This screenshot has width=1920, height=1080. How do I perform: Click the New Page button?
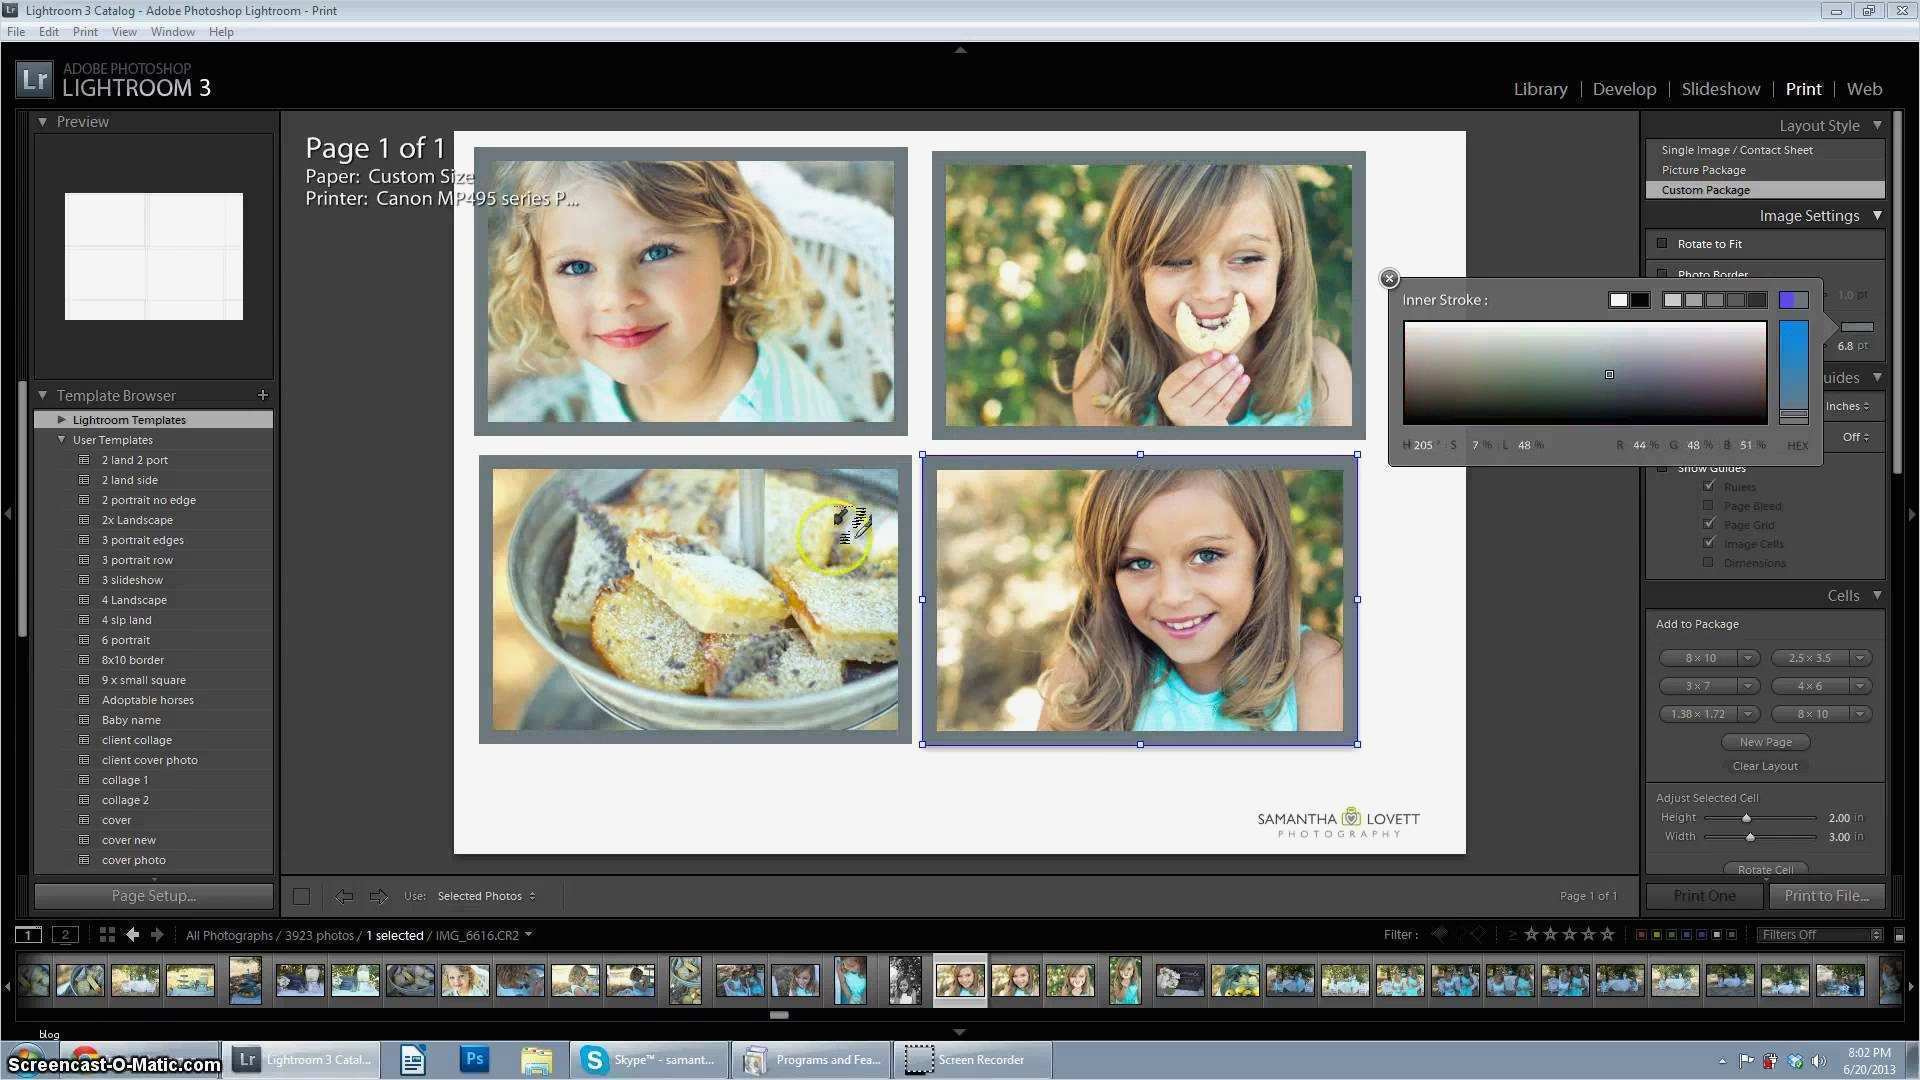point(1765,741)
